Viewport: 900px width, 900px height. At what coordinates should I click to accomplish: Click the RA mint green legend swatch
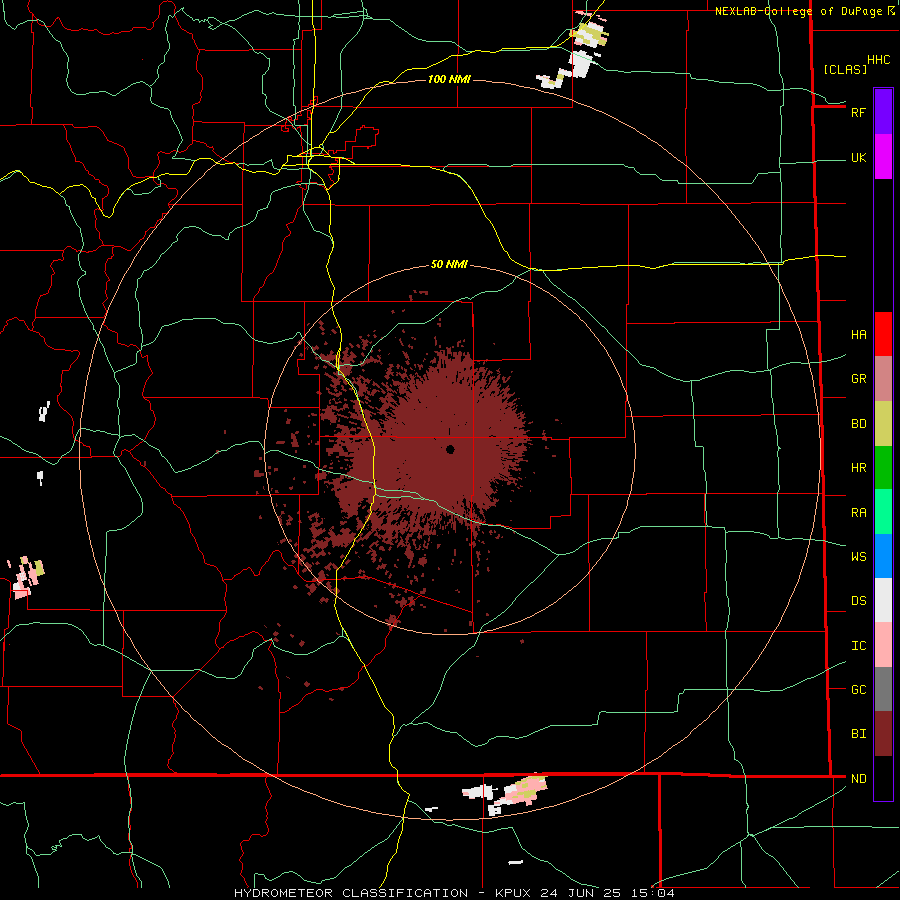point(883,512)
